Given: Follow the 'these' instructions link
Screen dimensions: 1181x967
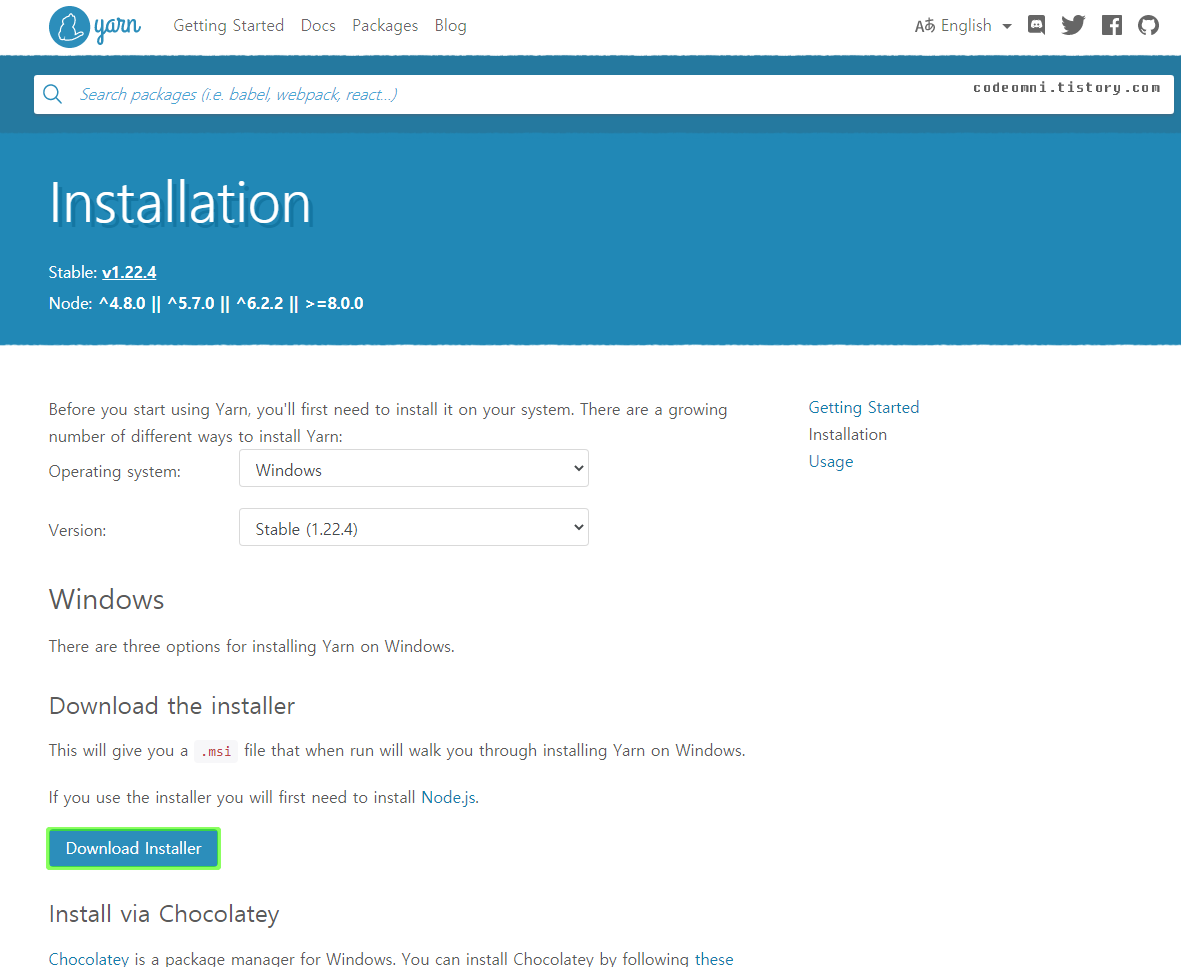Looking at the screenshot, I should point(714,959).
